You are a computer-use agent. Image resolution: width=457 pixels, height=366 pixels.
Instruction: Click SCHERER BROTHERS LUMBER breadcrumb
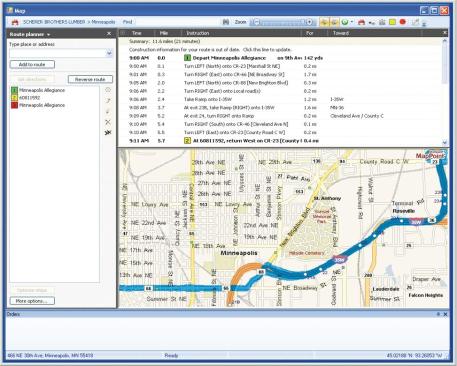(54, 22)
